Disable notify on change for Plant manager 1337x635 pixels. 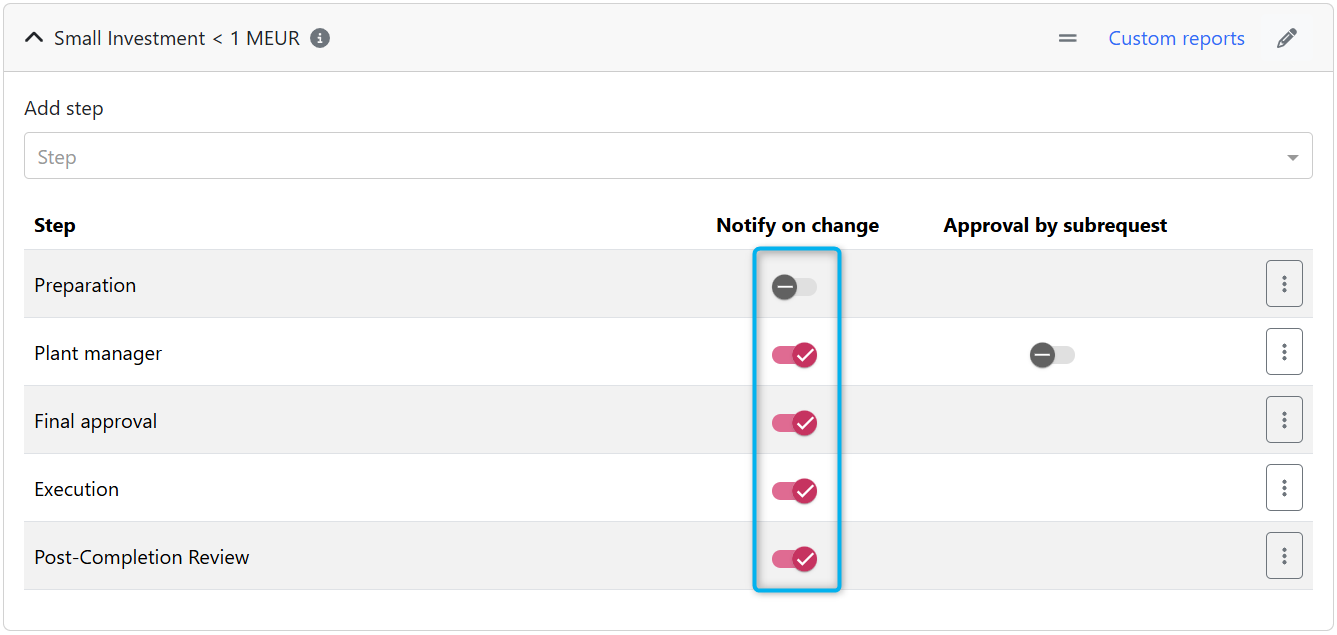[794, 355]
